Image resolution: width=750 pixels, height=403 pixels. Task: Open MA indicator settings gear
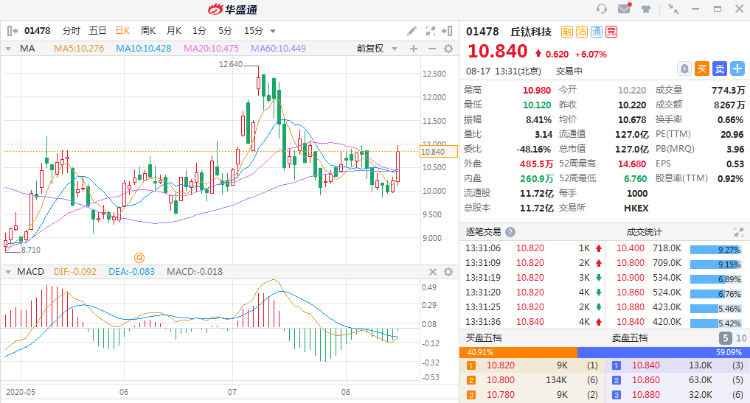pyautogui.click(x=448, y=48)
